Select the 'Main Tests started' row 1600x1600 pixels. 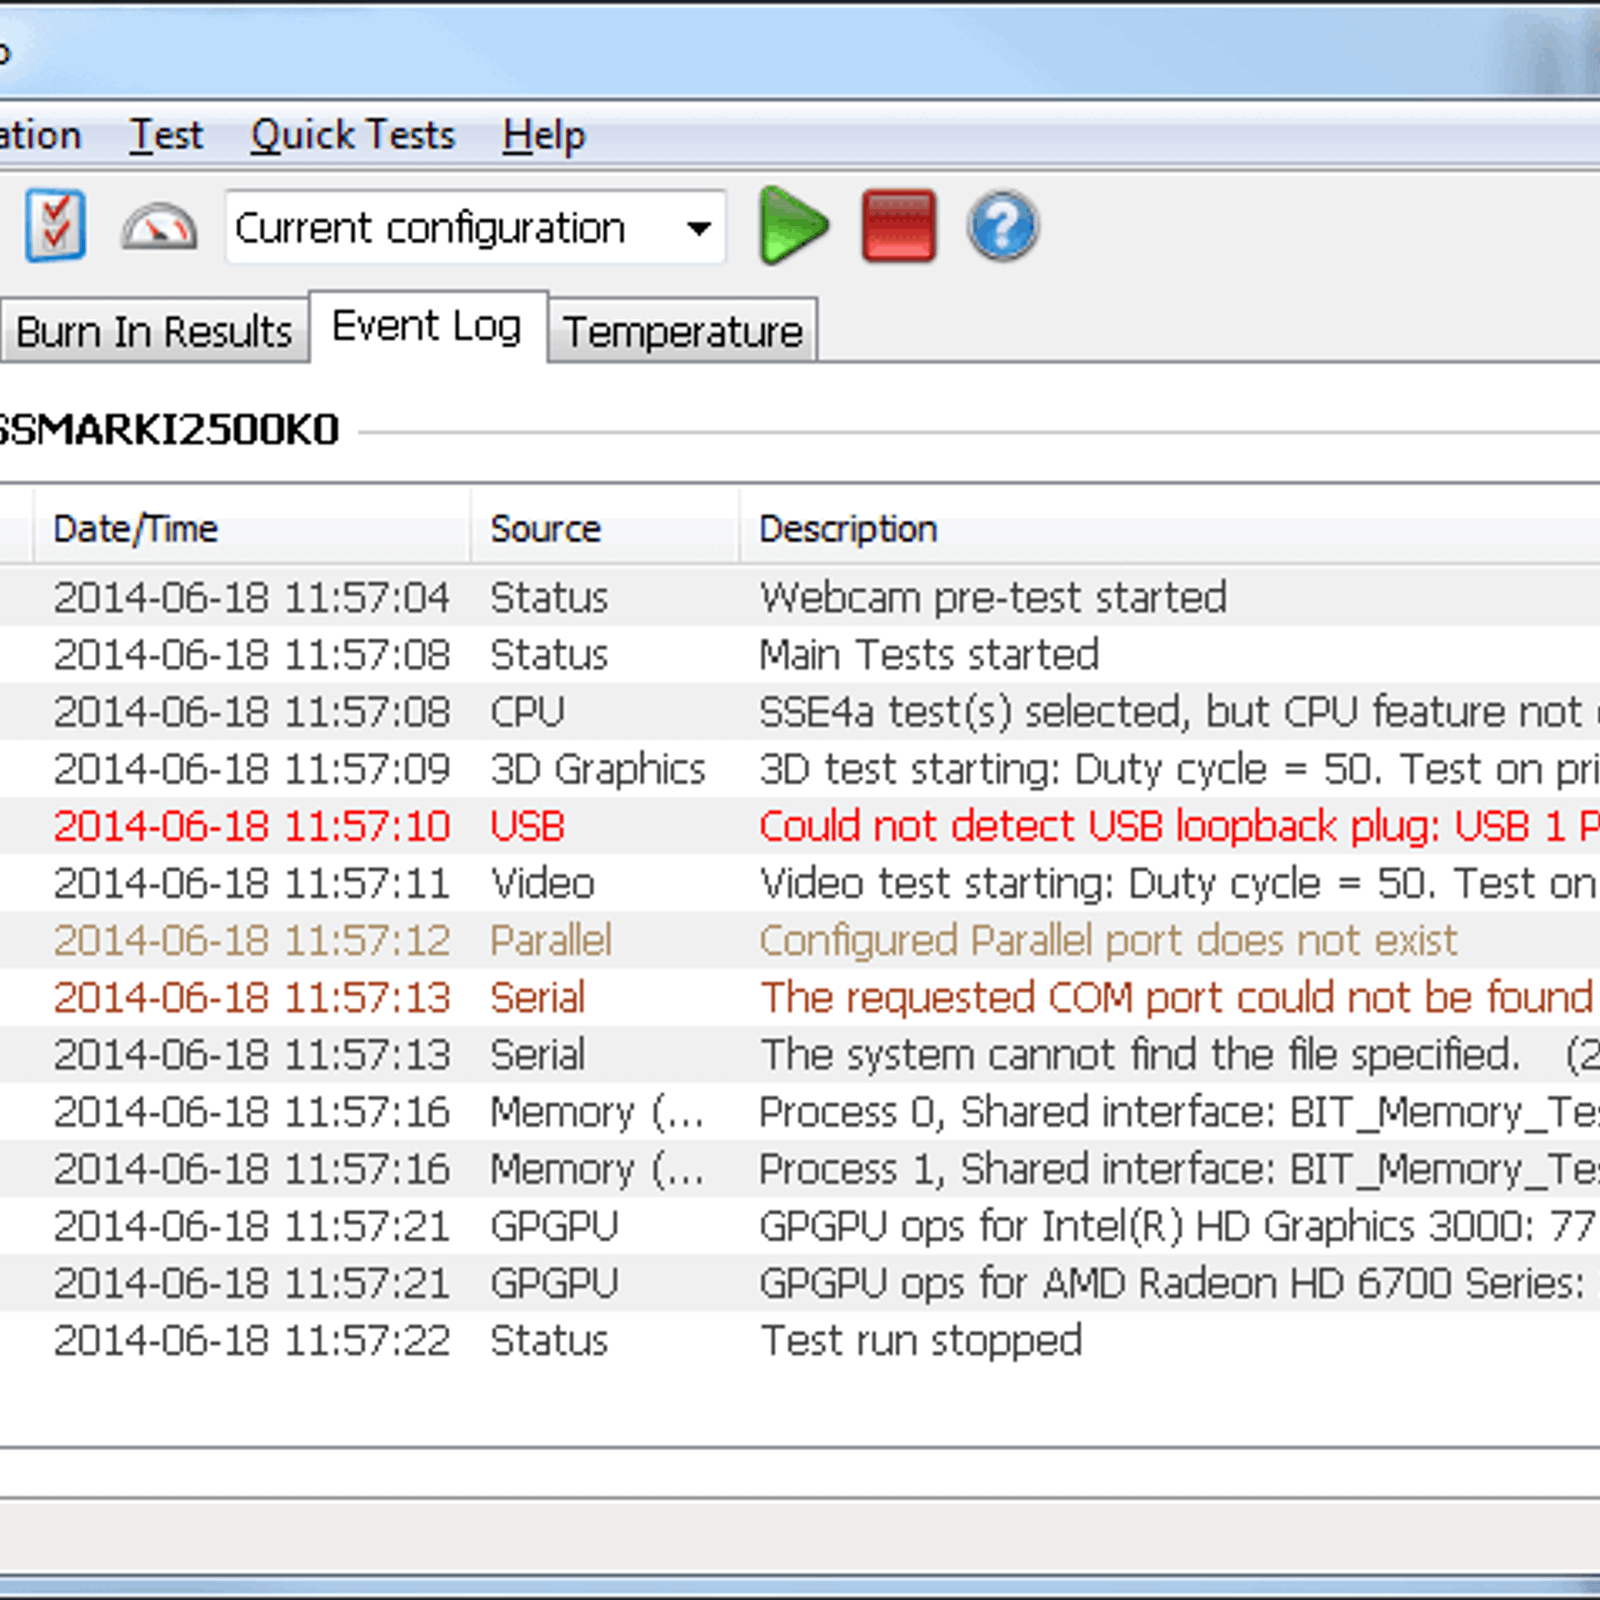(x=800, y=654)
